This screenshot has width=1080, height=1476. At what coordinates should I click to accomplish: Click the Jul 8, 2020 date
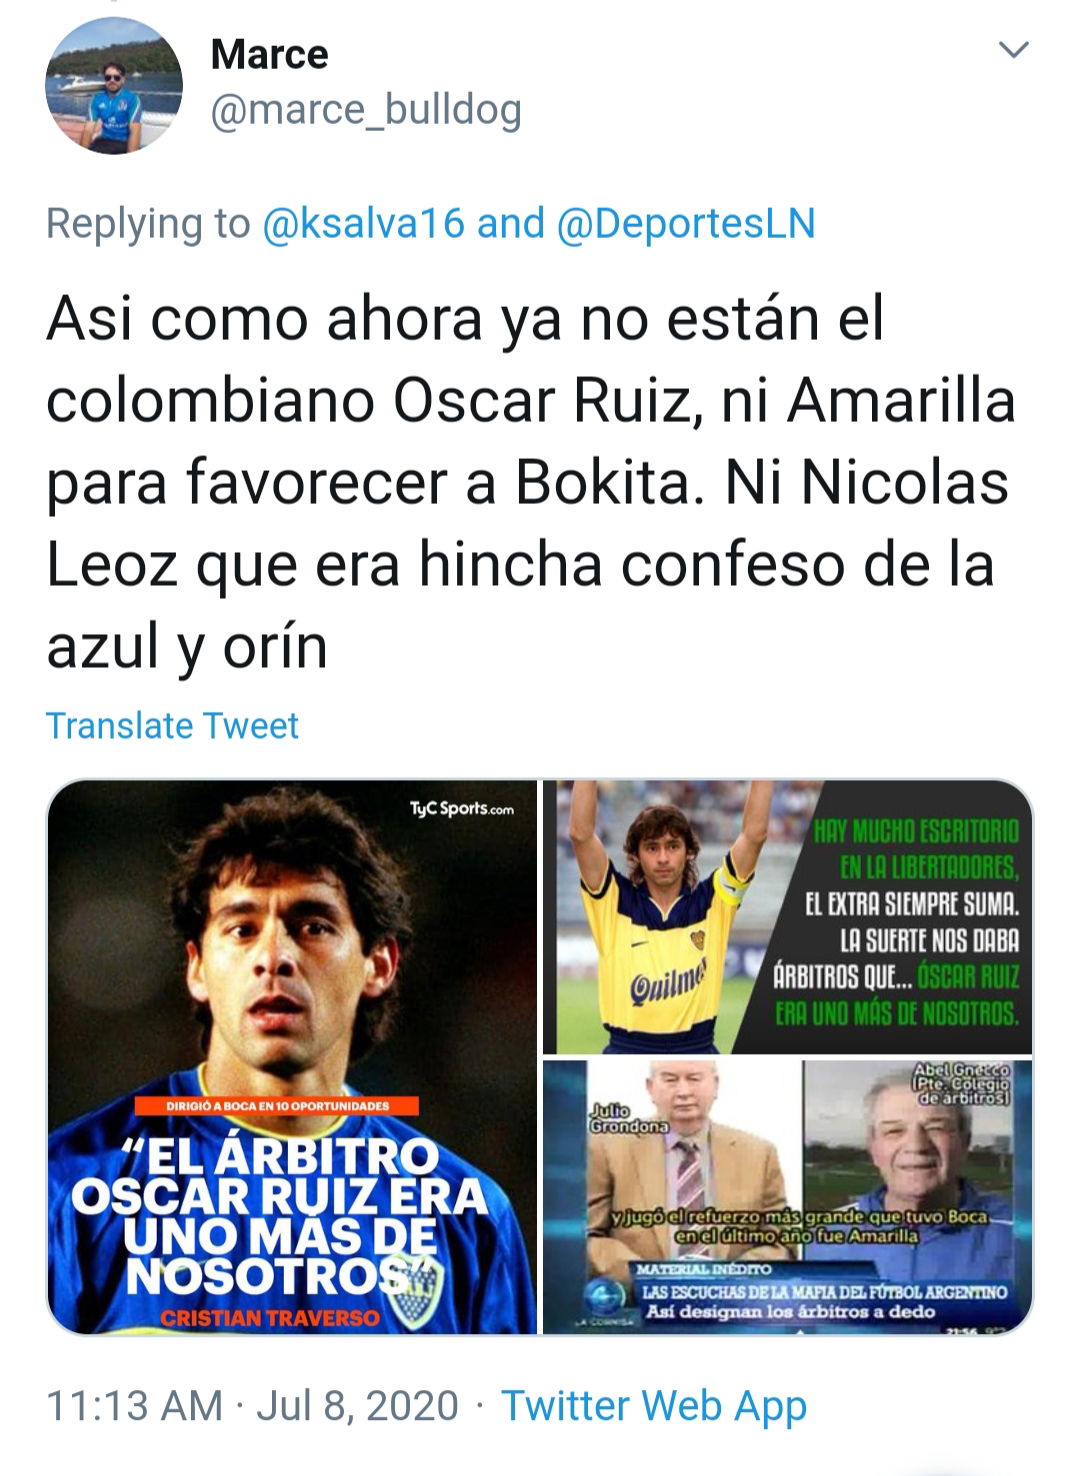(x=357, y=1405)
